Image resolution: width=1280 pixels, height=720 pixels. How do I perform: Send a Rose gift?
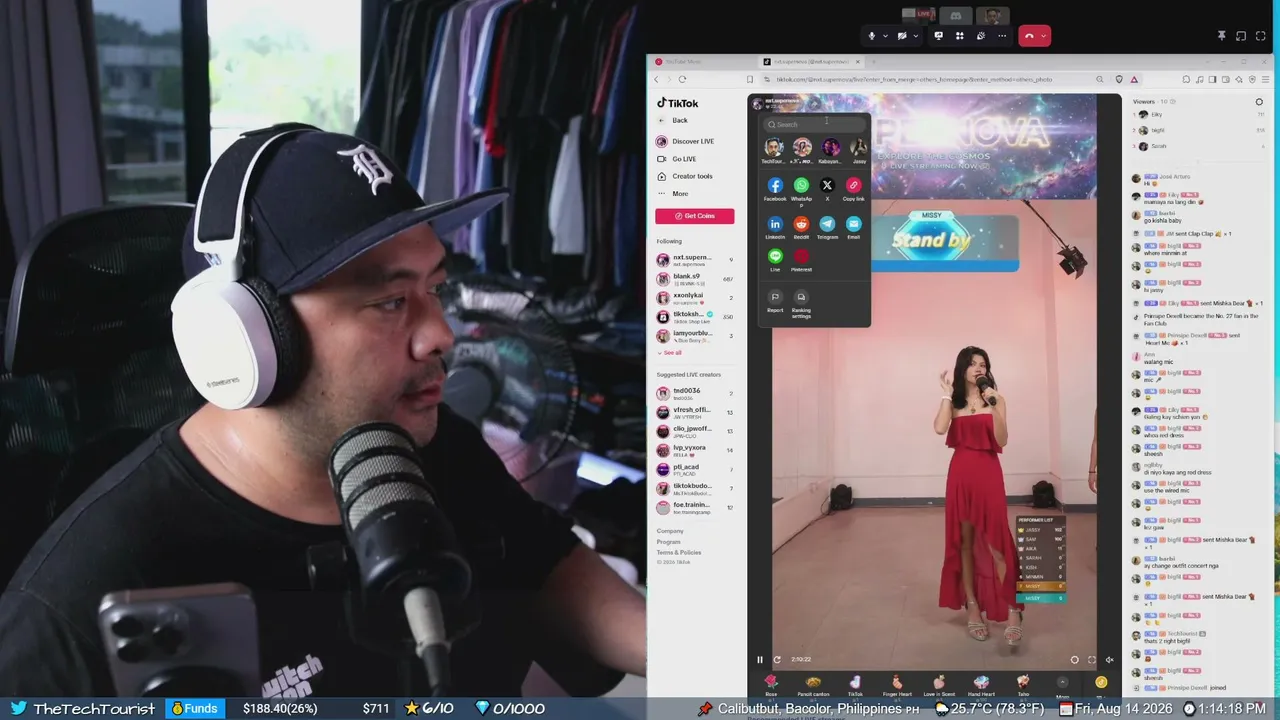(x=770, y=685)
